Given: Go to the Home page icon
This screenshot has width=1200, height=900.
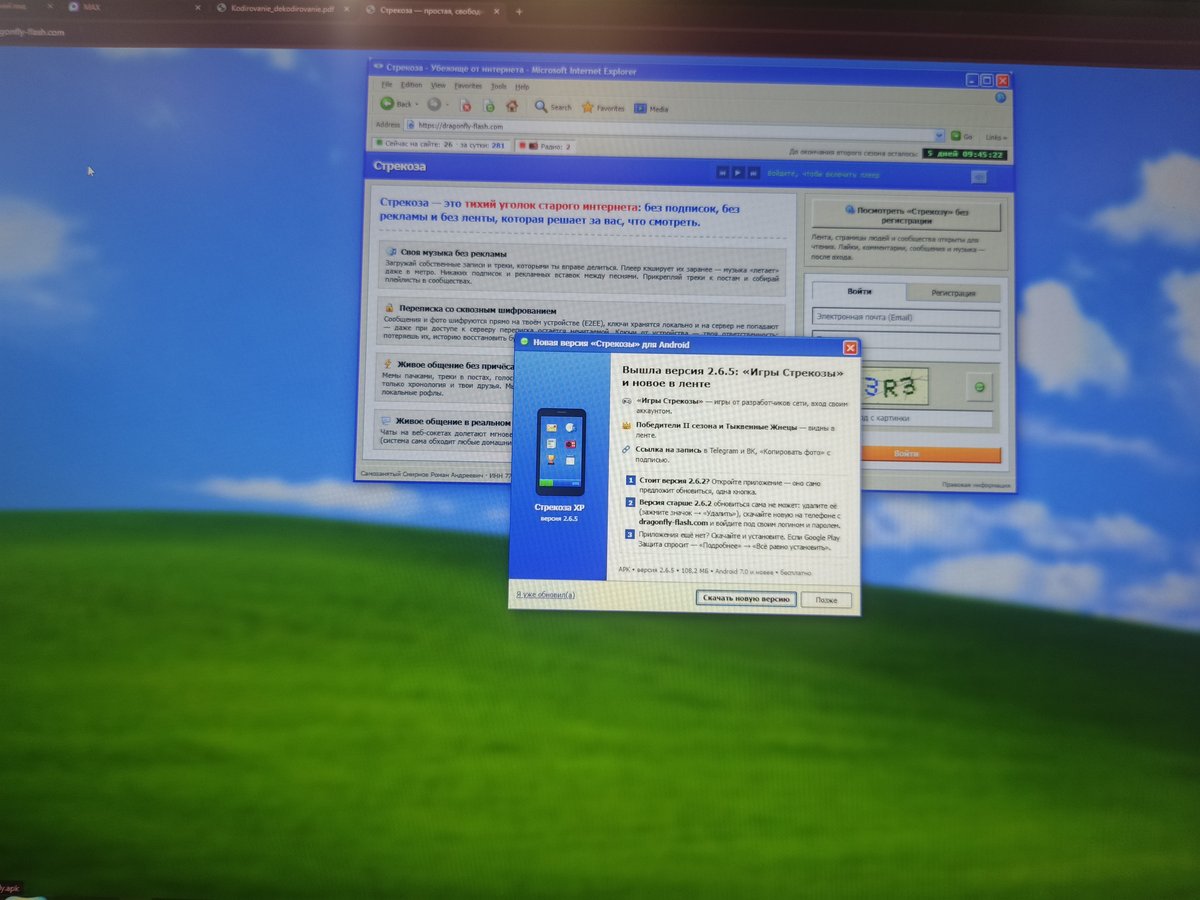Looking at the screenshot, I should 512,106.
